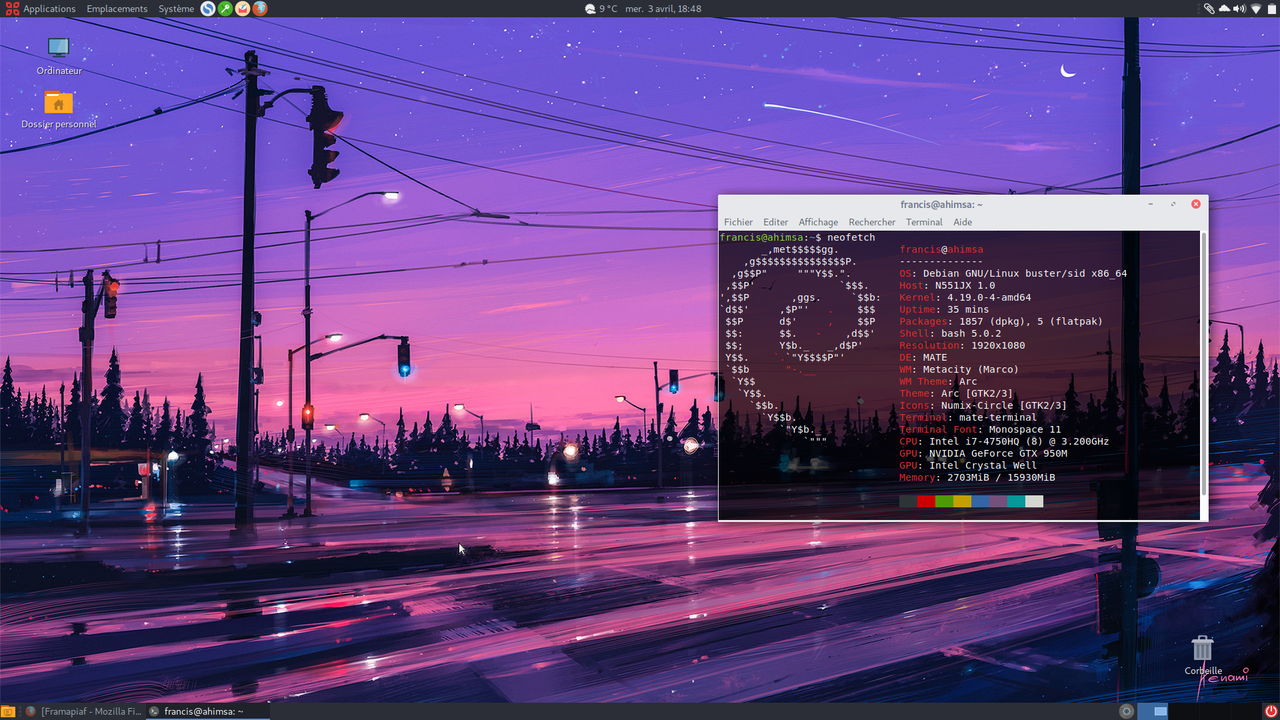Screen dimensions: 1280x720
Task: Click the terminal title bar francis@ahimsa: ~
Action: click(x=941, y=204)
